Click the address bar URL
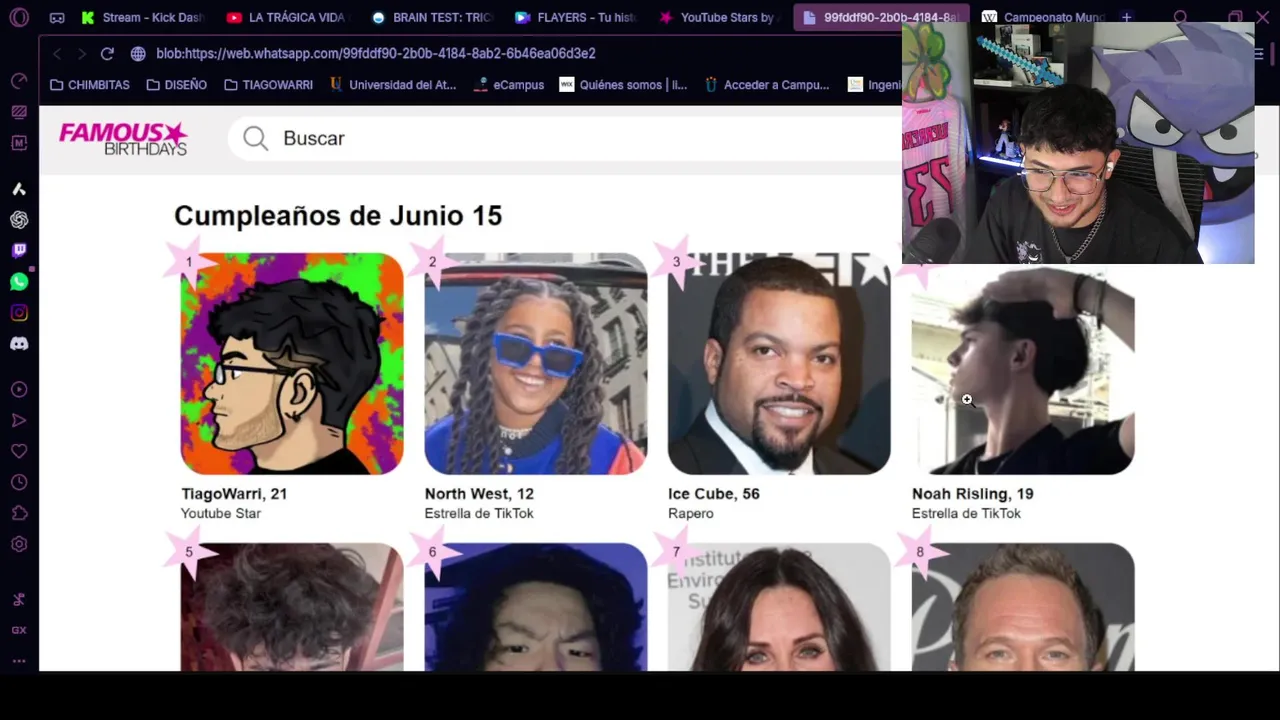 coord(376,53)
